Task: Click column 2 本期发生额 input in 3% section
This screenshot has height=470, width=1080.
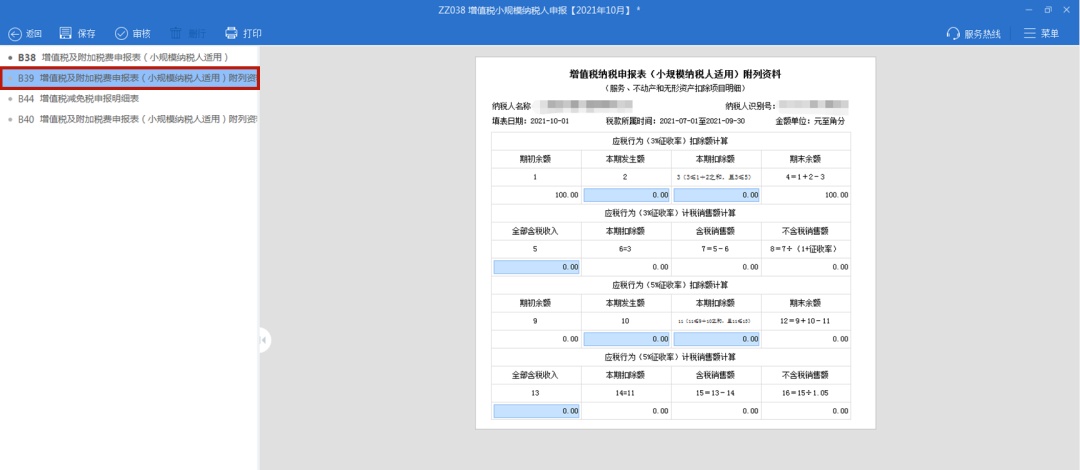Action: 625,195
